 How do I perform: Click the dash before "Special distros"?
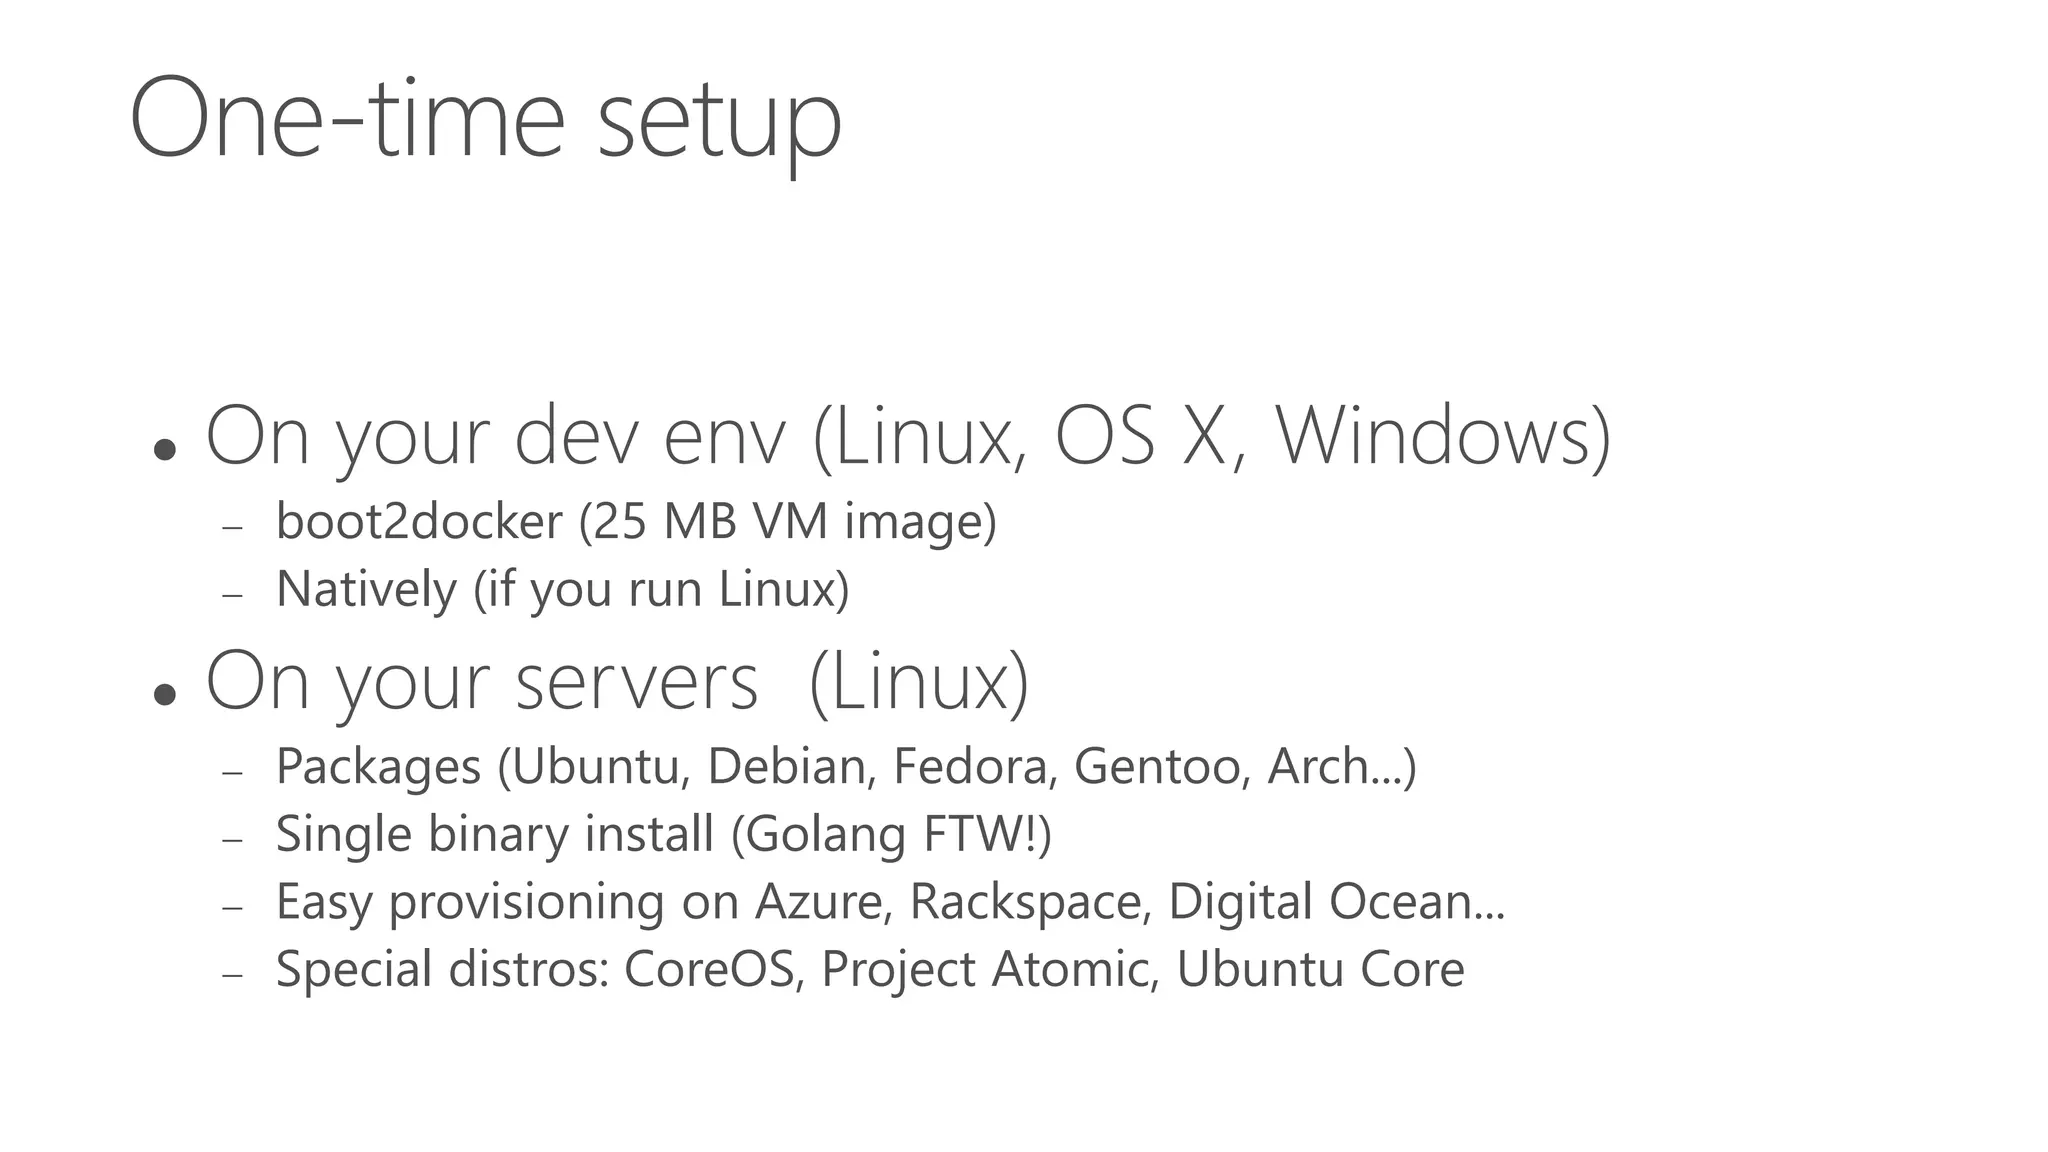pos(233,976)
